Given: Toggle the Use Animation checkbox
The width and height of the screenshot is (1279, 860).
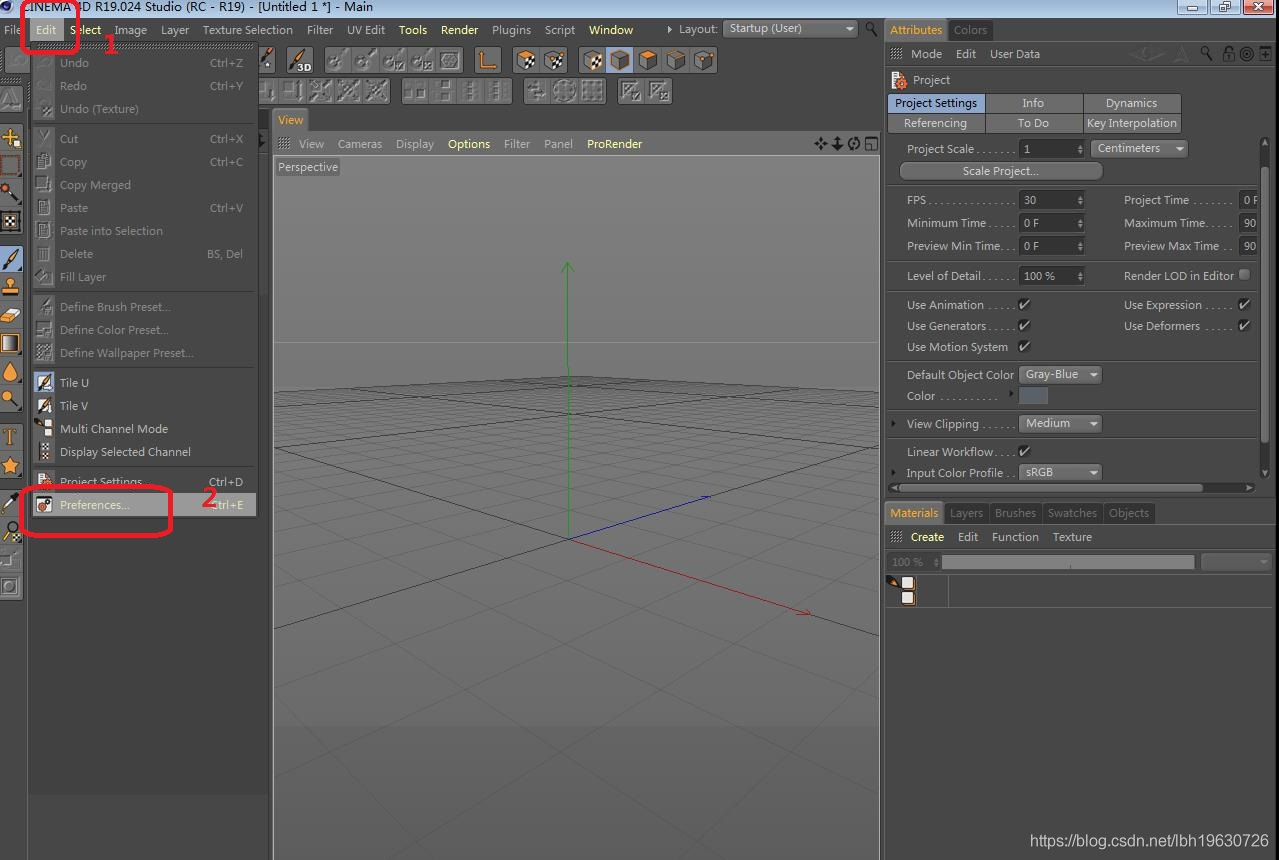Looking at the screenshot, I should click(1024, 305).
